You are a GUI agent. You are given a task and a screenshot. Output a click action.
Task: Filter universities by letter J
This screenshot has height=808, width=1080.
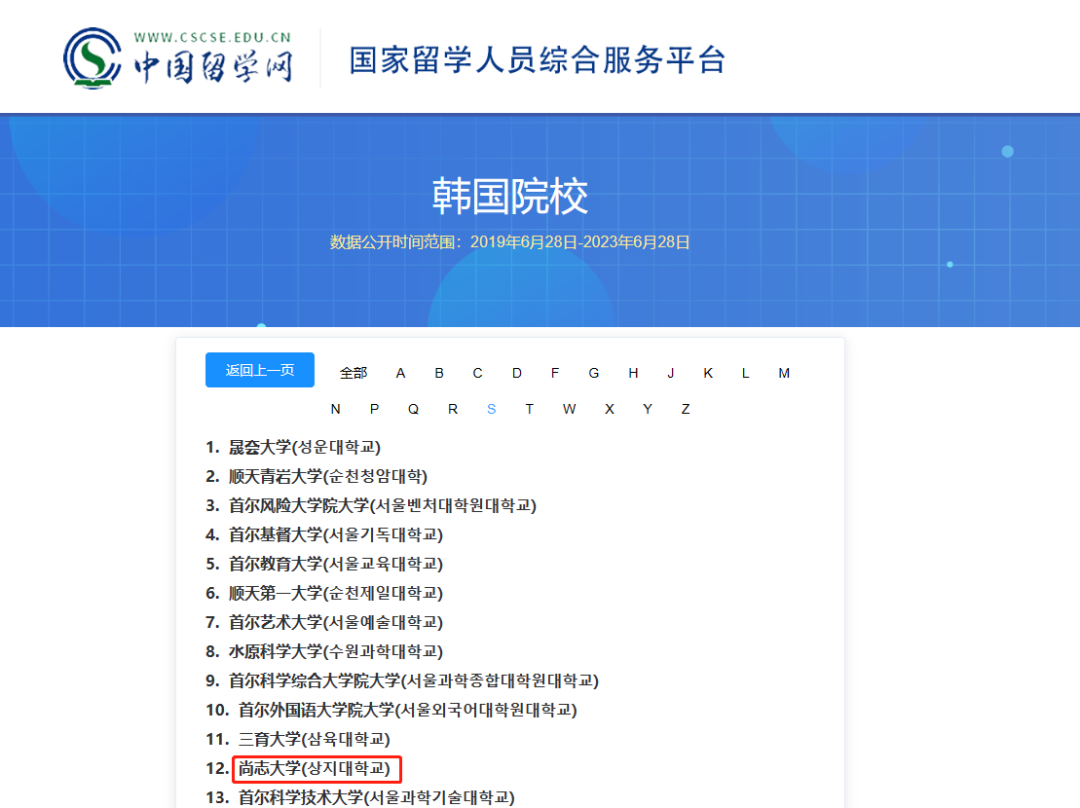click(x=670, y=373)
